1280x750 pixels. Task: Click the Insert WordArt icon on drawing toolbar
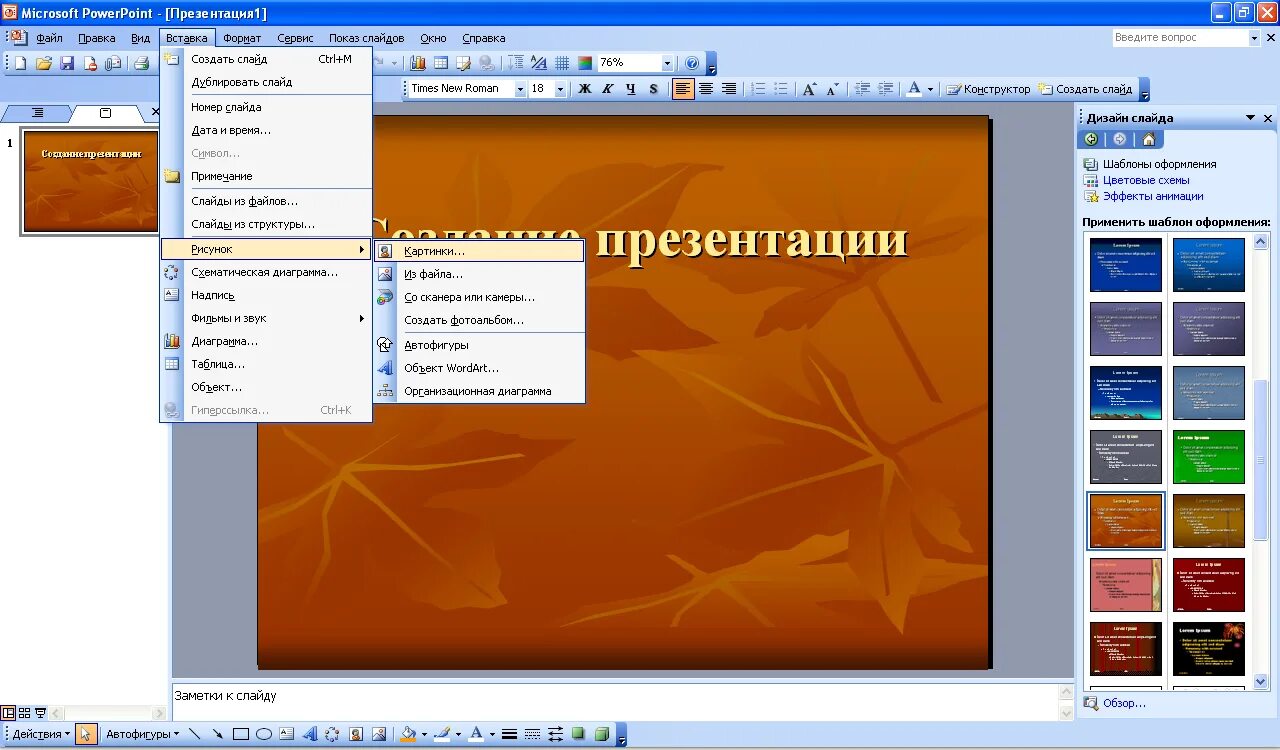(x=311, y=733)
